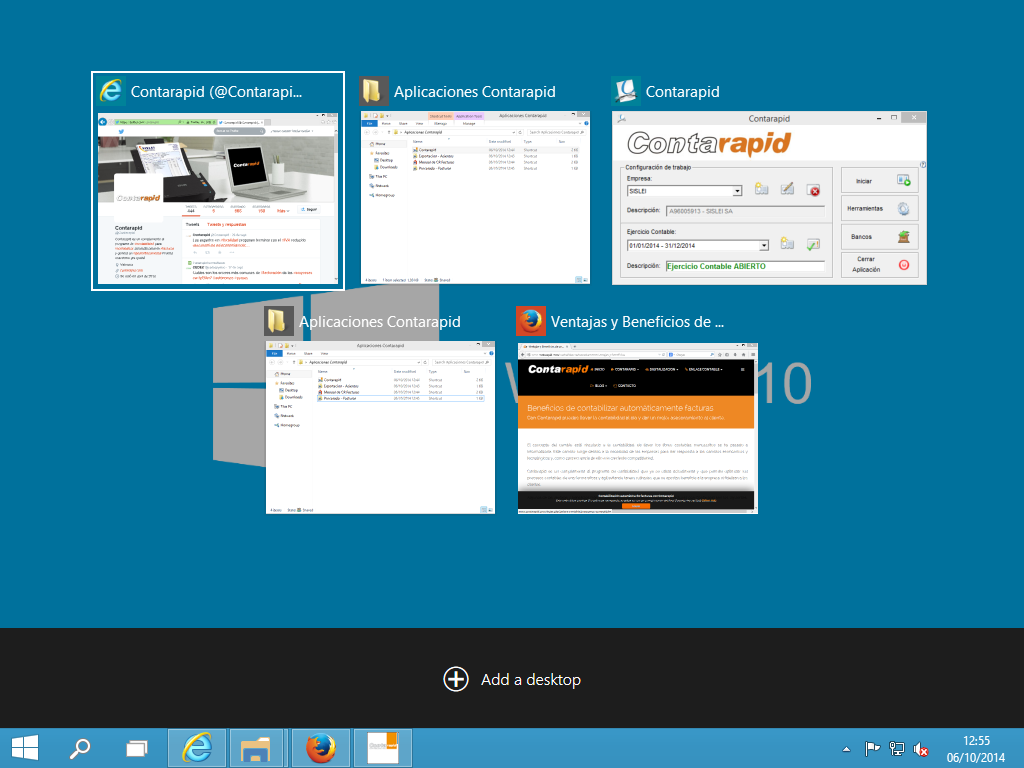Screen dimensions: 1024x768
Task: Click the Contarapid app icon beside its title
Action: [626, 91]
